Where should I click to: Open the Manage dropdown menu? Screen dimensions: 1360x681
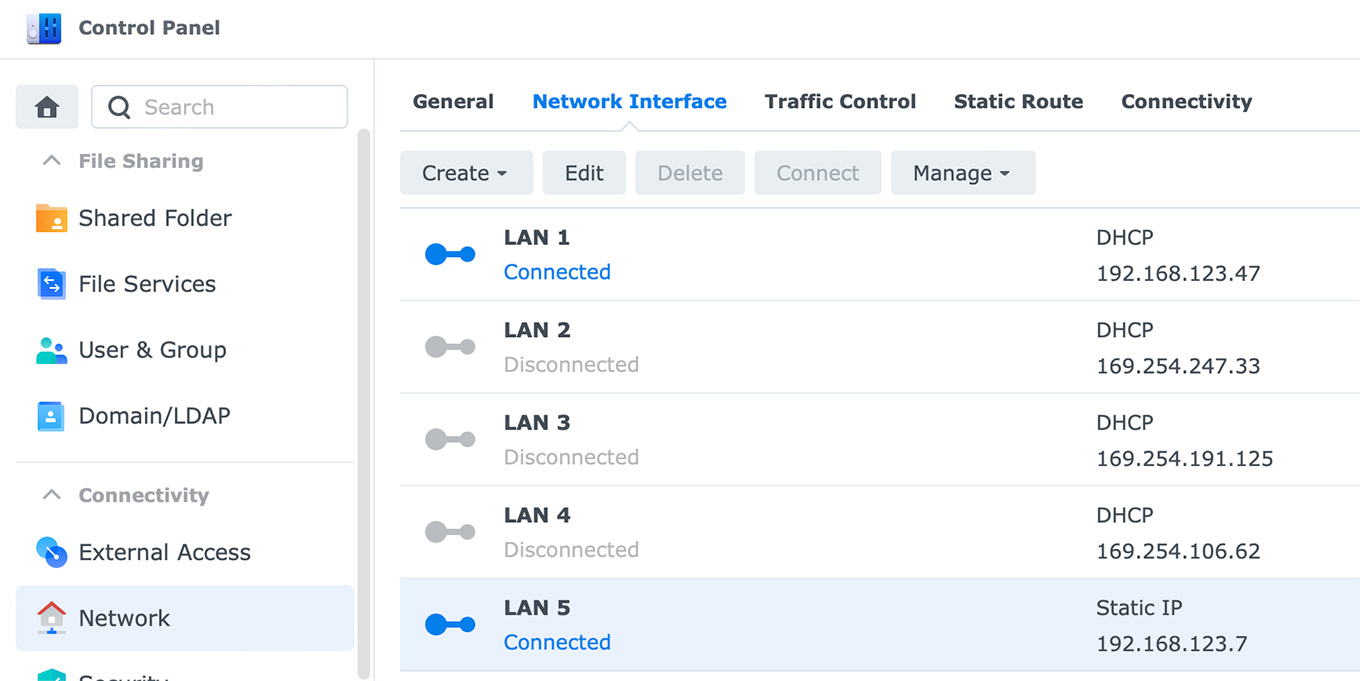(x=962, y=173)
